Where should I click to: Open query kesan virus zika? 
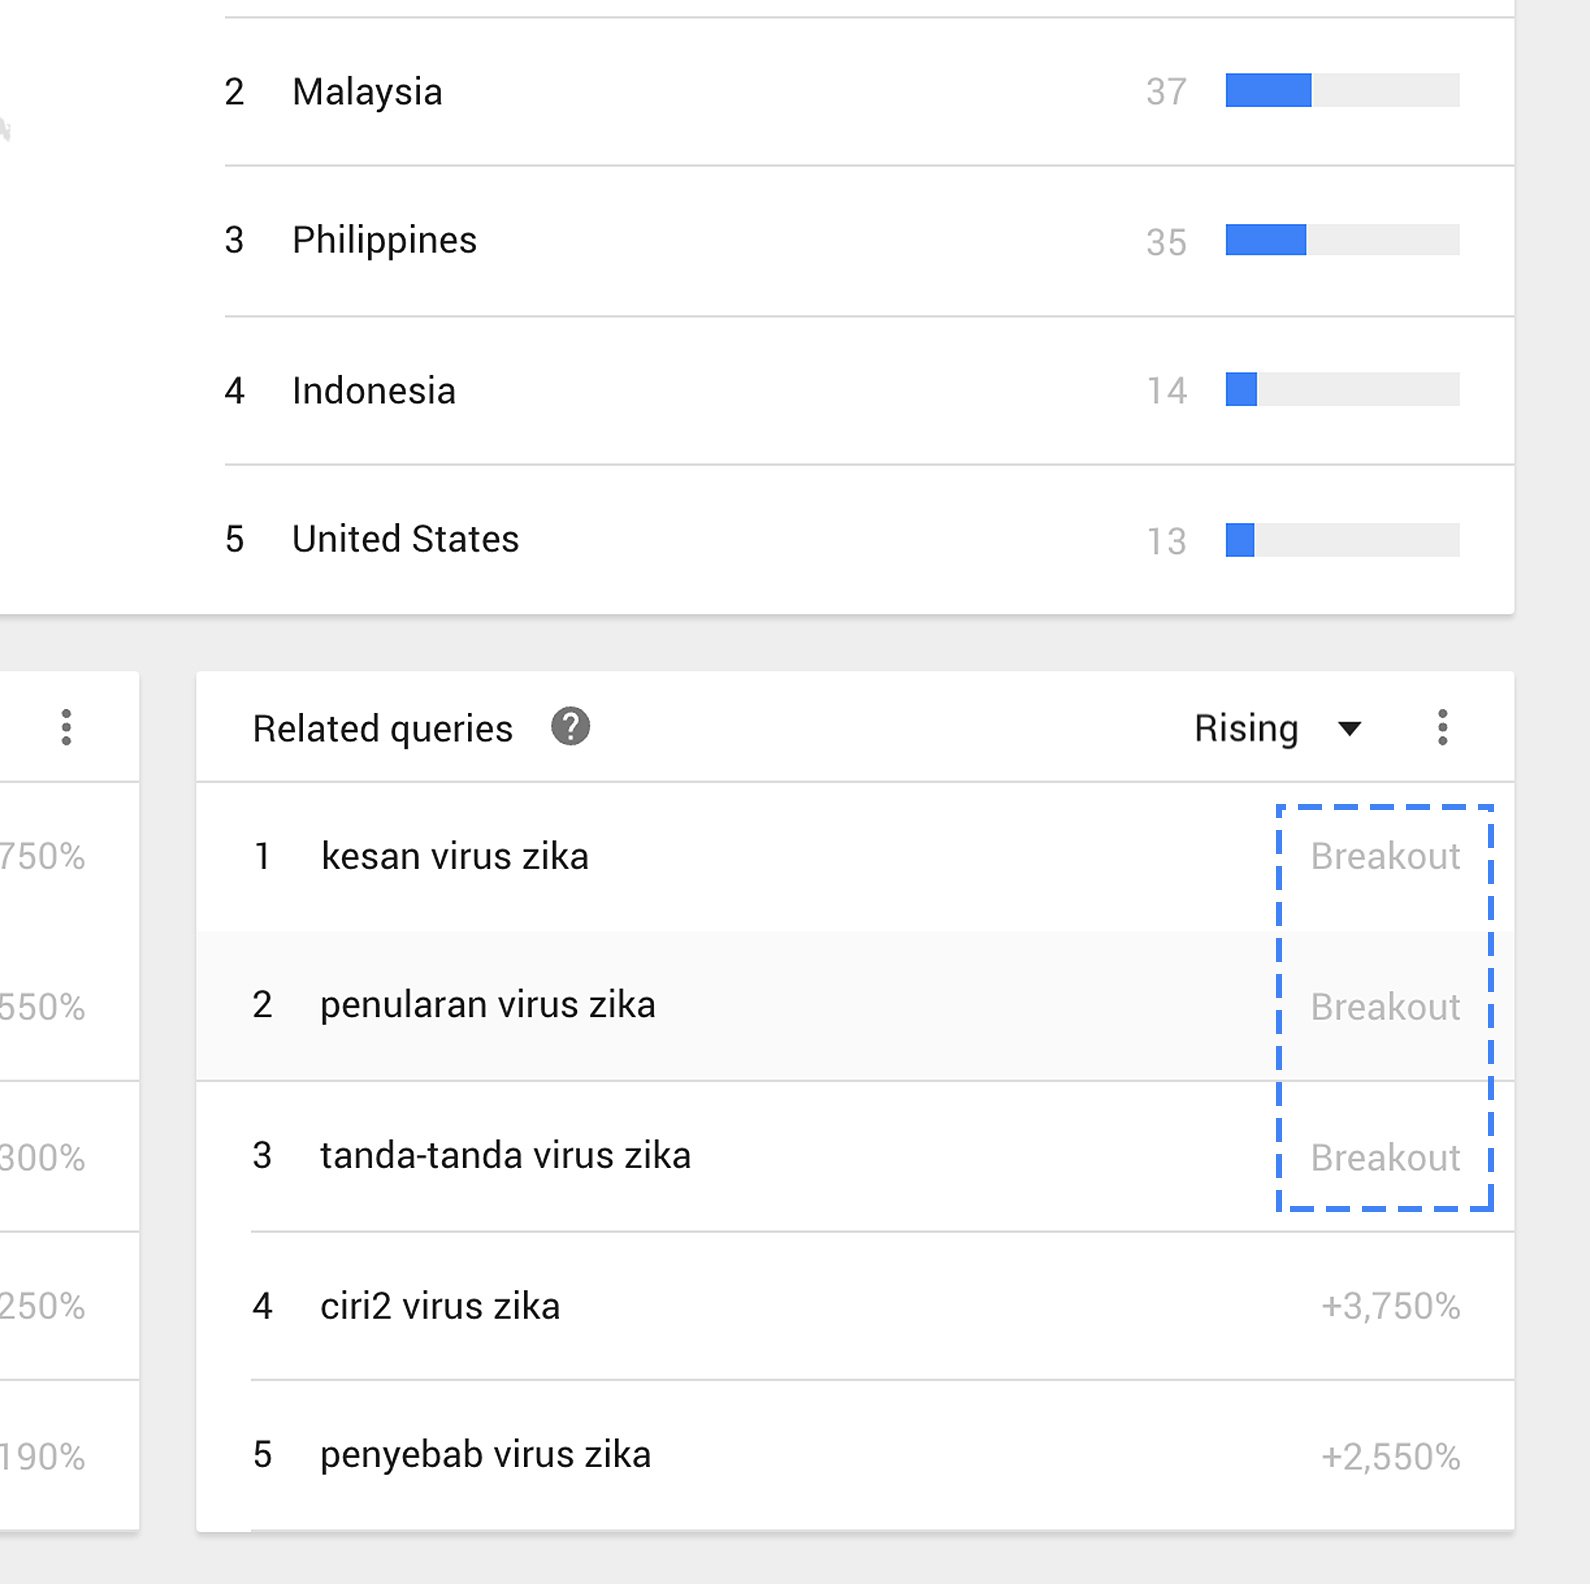(454, 857)
